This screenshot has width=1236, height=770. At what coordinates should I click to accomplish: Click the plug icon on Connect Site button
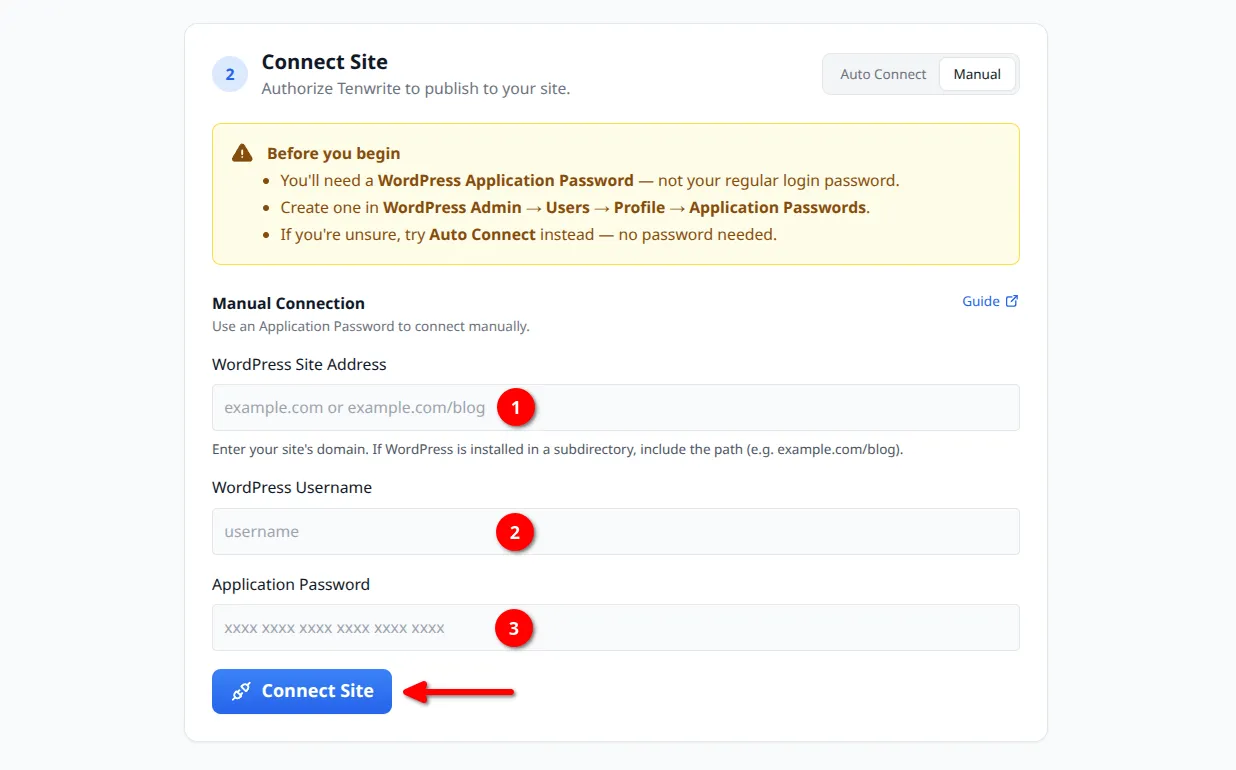coord(240,691)
